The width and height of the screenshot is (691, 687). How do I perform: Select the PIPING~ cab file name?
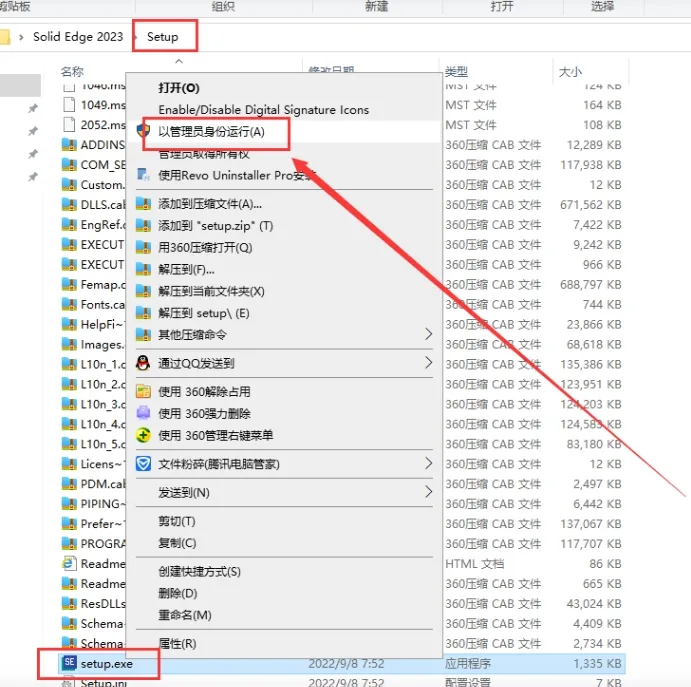[103, 504]
